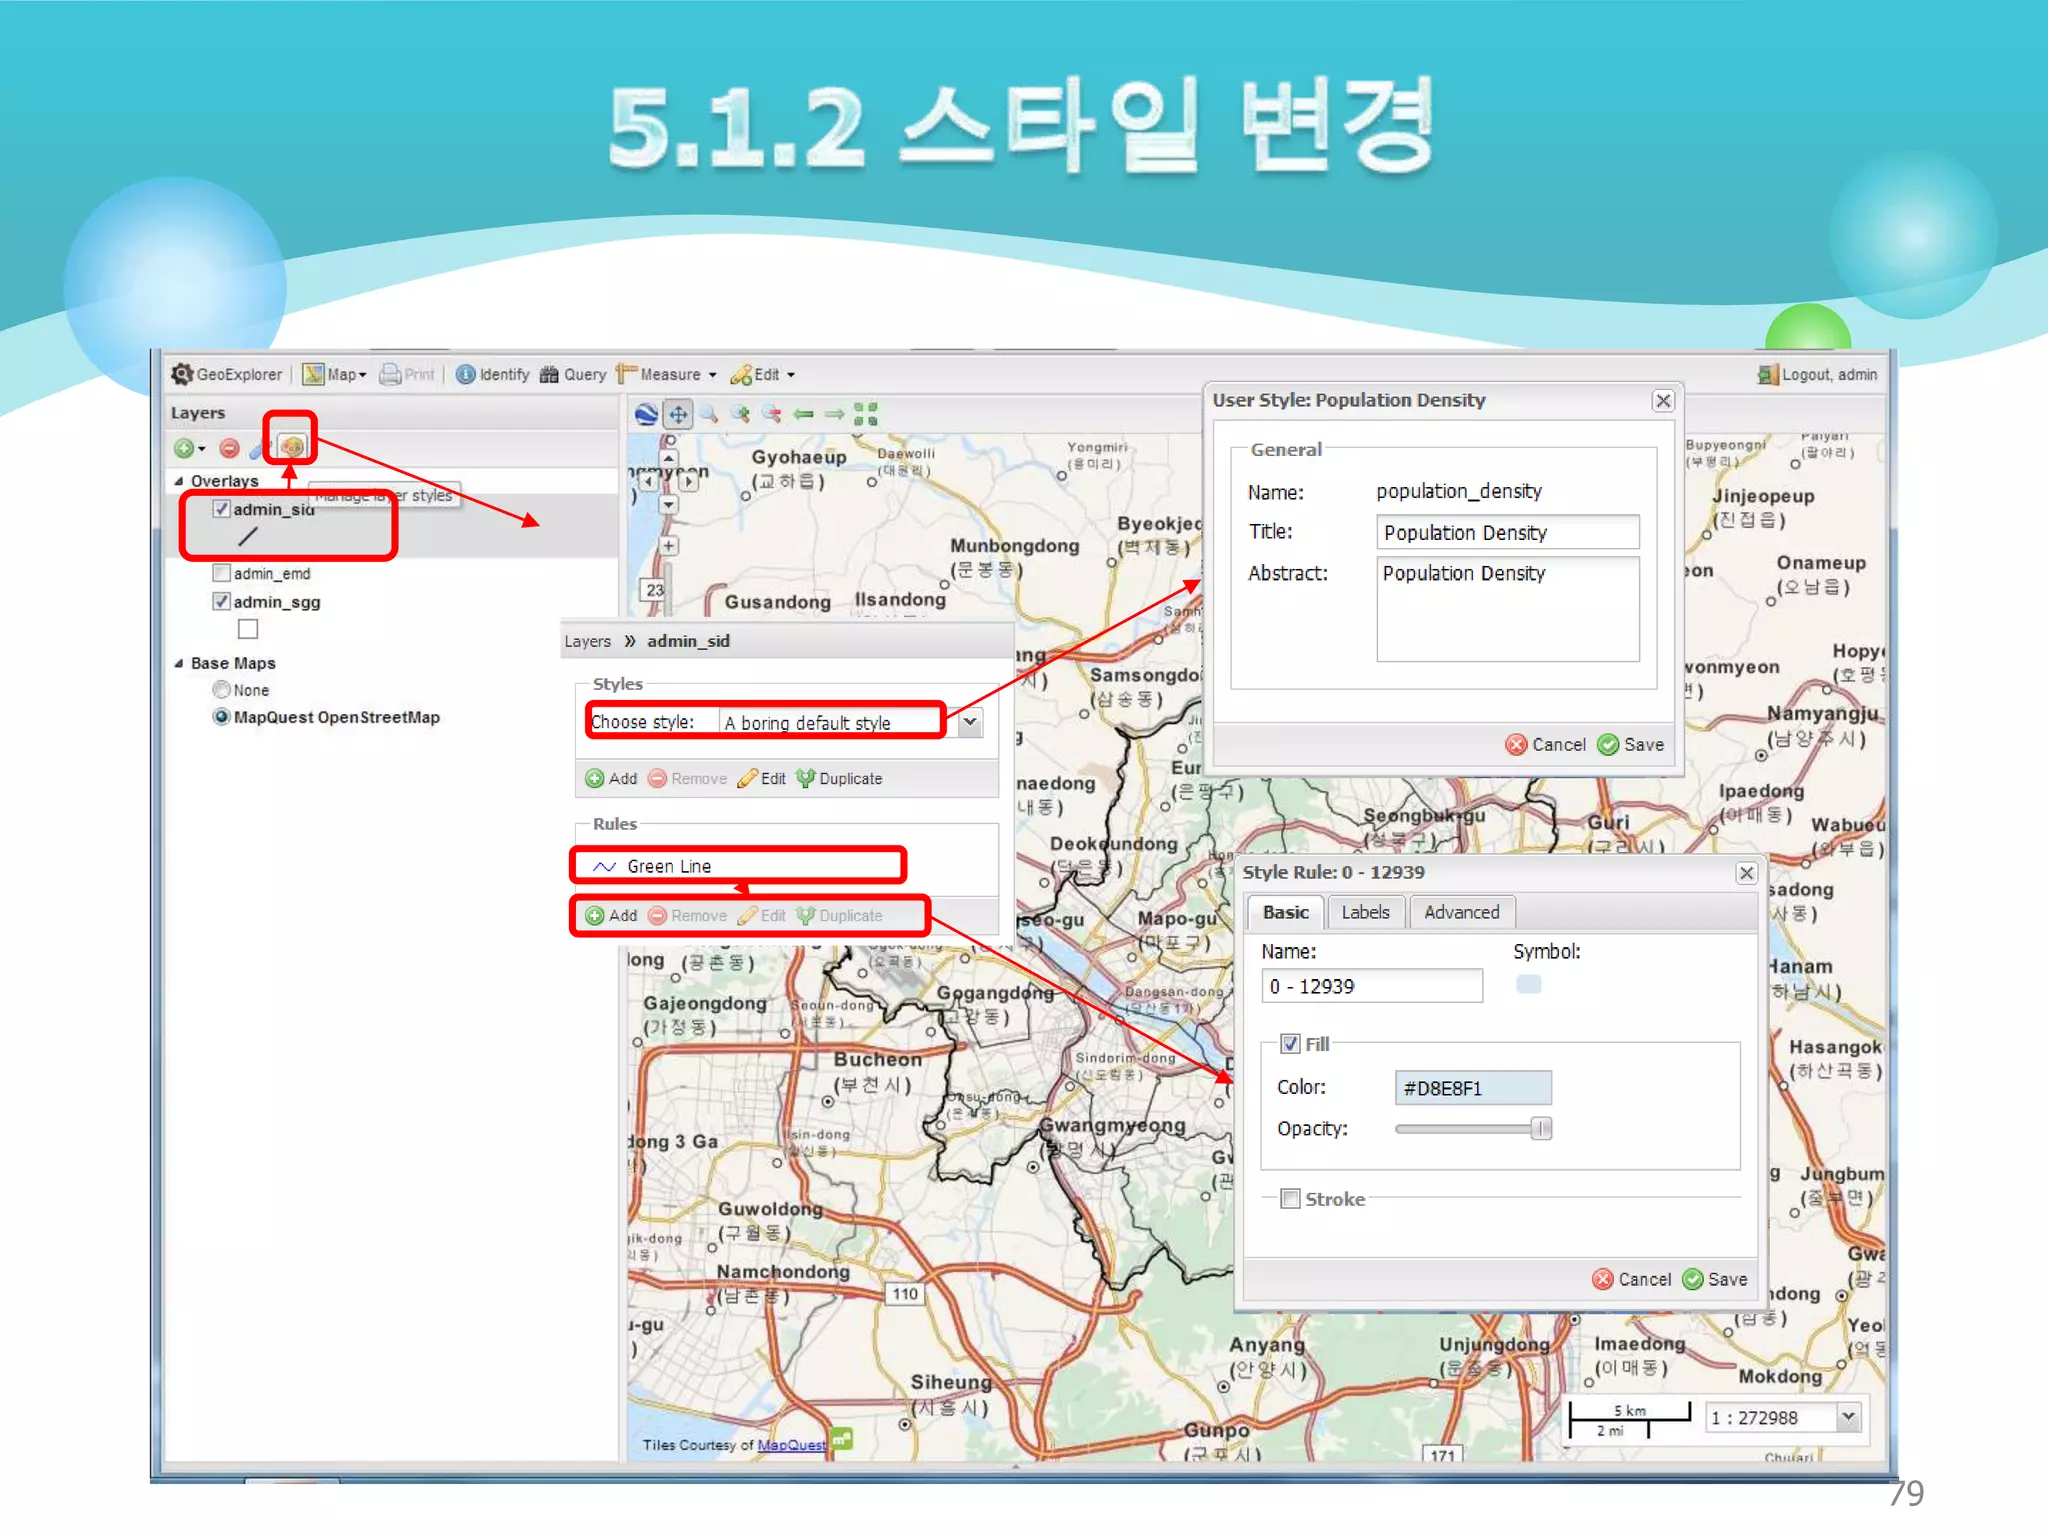Click the Manage layer styles palette icon
This screenshot has height=1536, width=2048.
(x=291, y=447)
